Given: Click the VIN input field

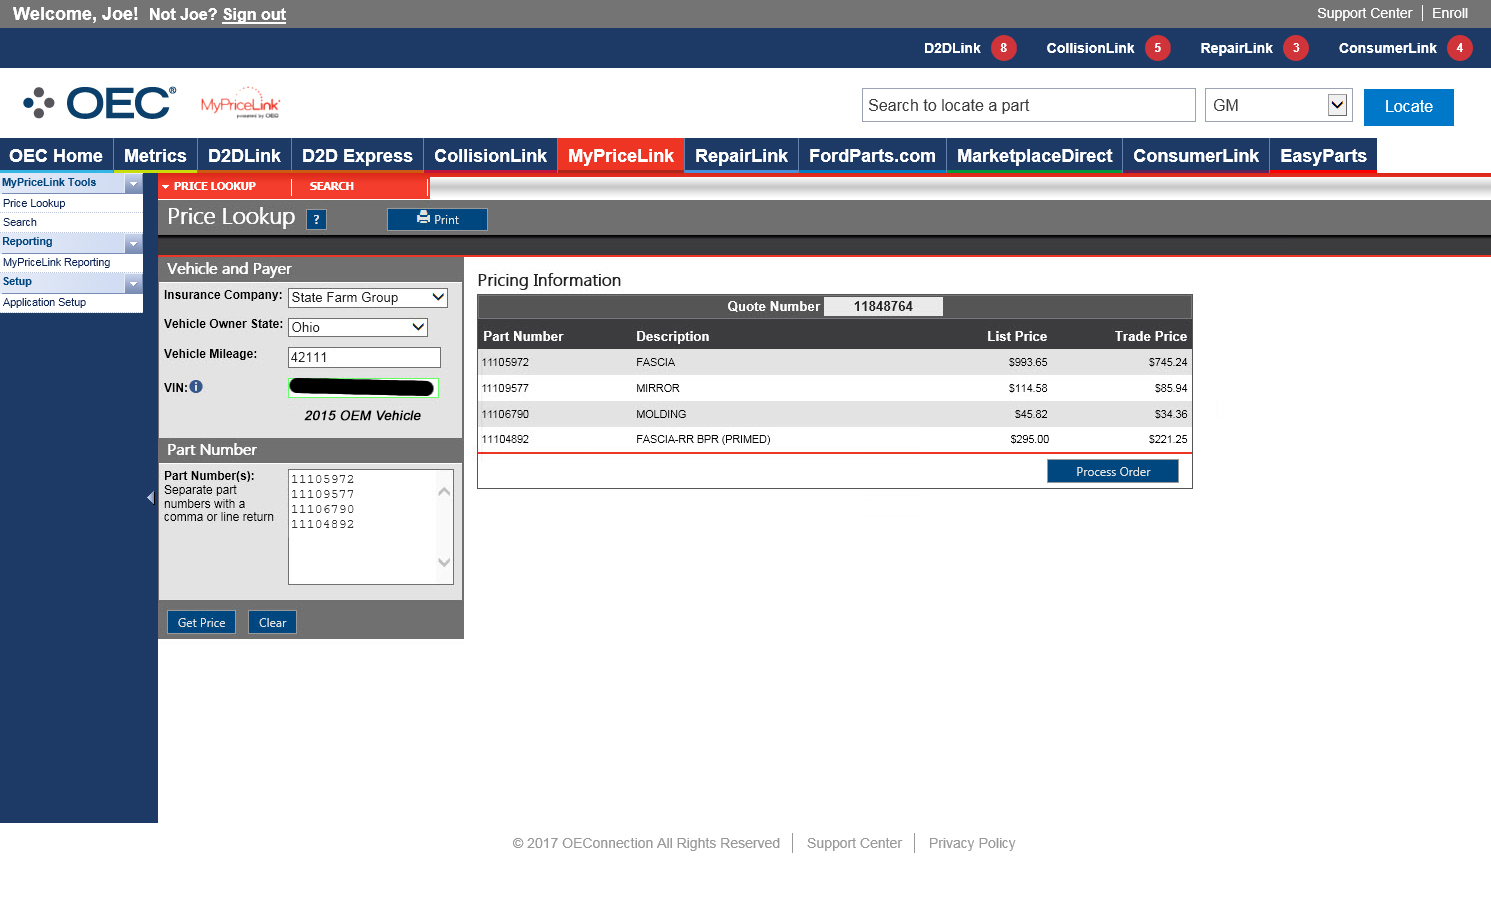Looking at the screenshot, I should tap(363, 388).
